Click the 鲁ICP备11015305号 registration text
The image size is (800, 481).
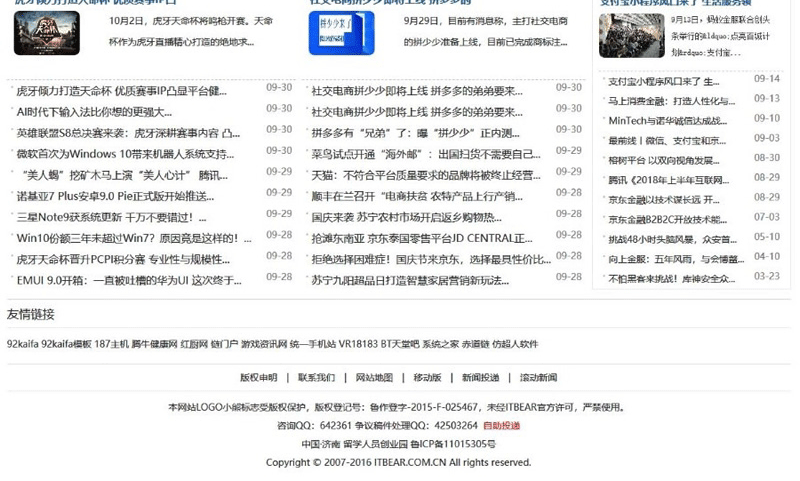453,444
